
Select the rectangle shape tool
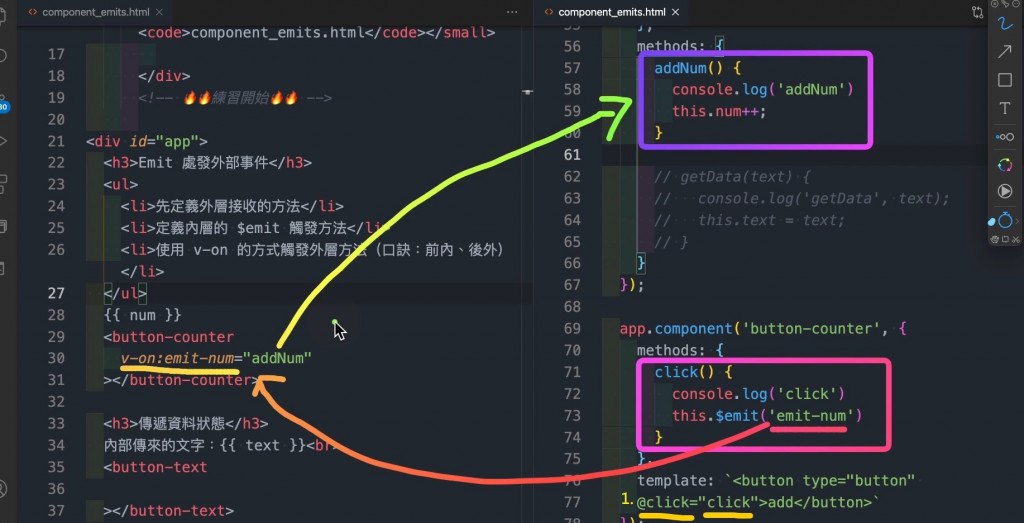tap(1004, 80)
